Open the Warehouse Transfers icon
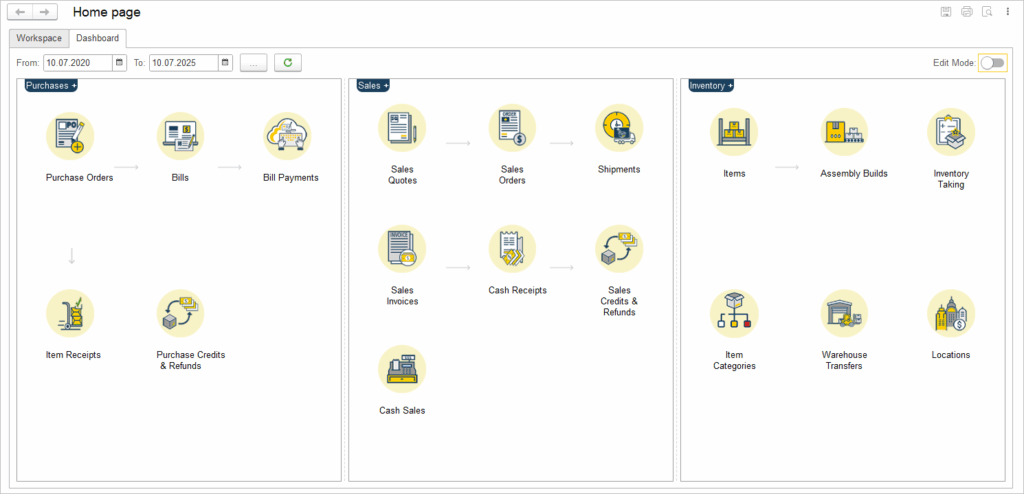1024x494 pixels. (x=844, y=314)
